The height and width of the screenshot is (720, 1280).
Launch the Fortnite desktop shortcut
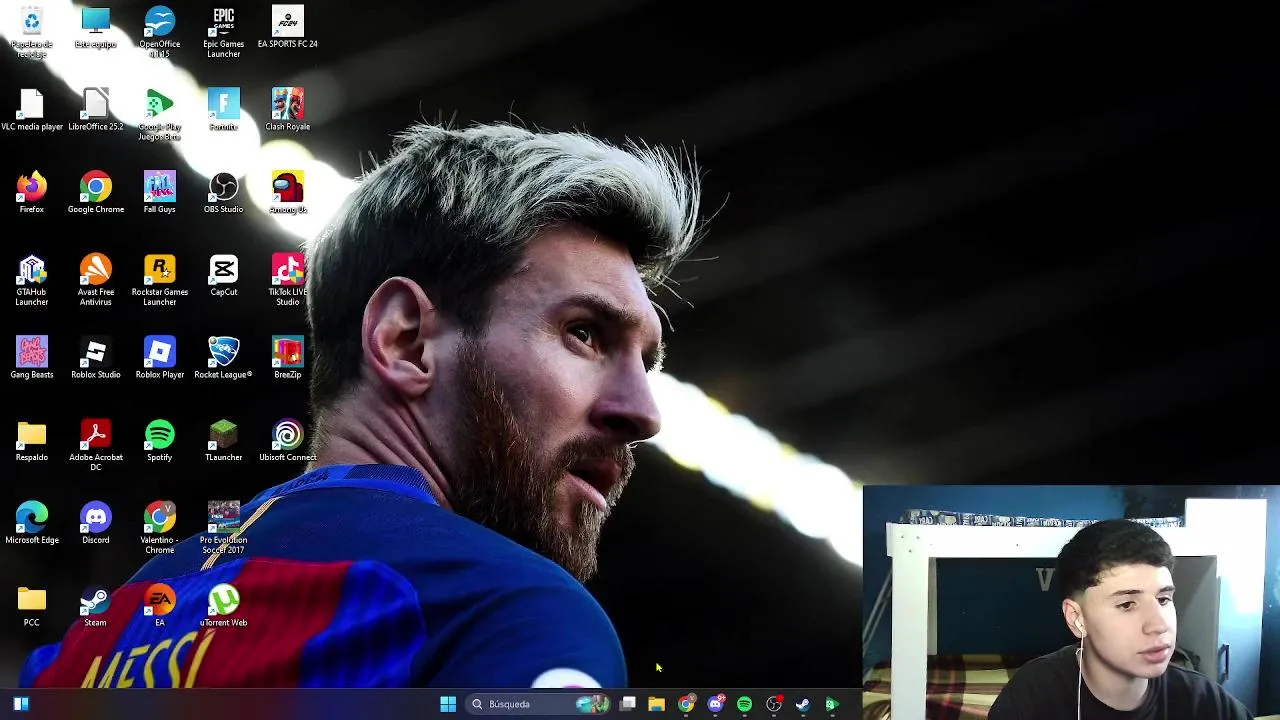click(x=224, y=110)
